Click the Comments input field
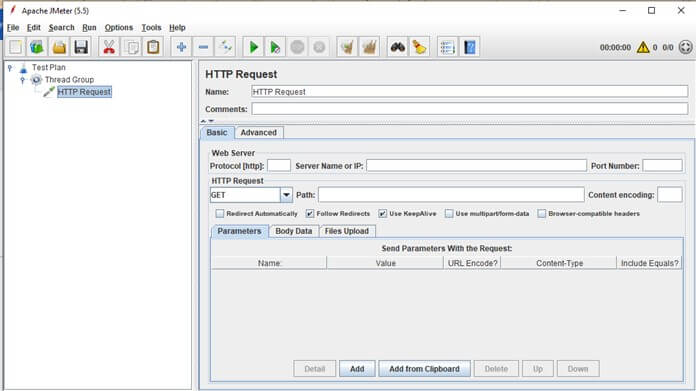Screen dimensions: 696x391 [470, 109]
